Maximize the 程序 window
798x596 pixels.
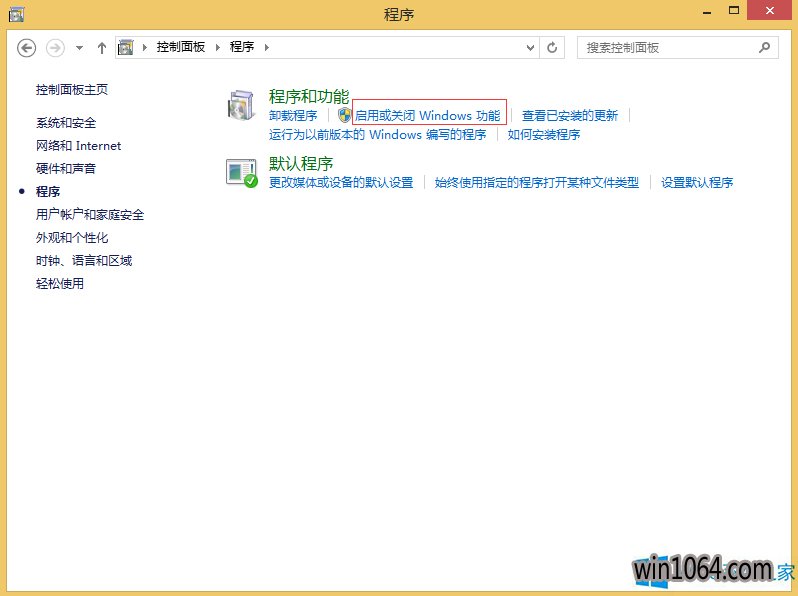tap(733, 10)
